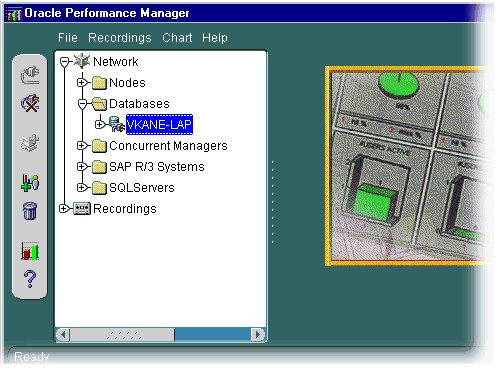Screen dimensions: 498x375
Task: Click the Nodes folder icon
Action: [99, 83]
